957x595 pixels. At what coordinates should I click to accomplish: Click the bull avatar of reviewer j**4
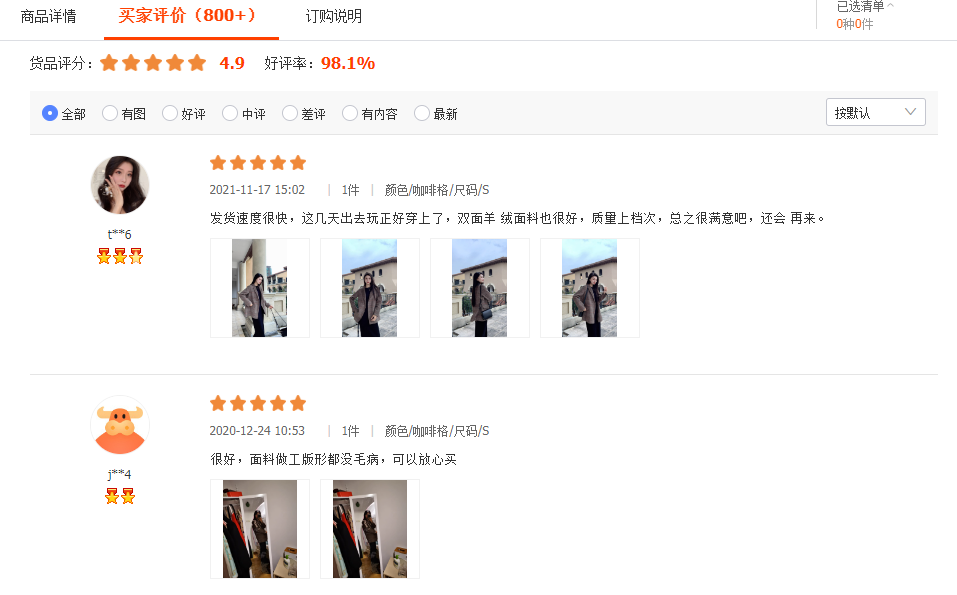(119, 426)
